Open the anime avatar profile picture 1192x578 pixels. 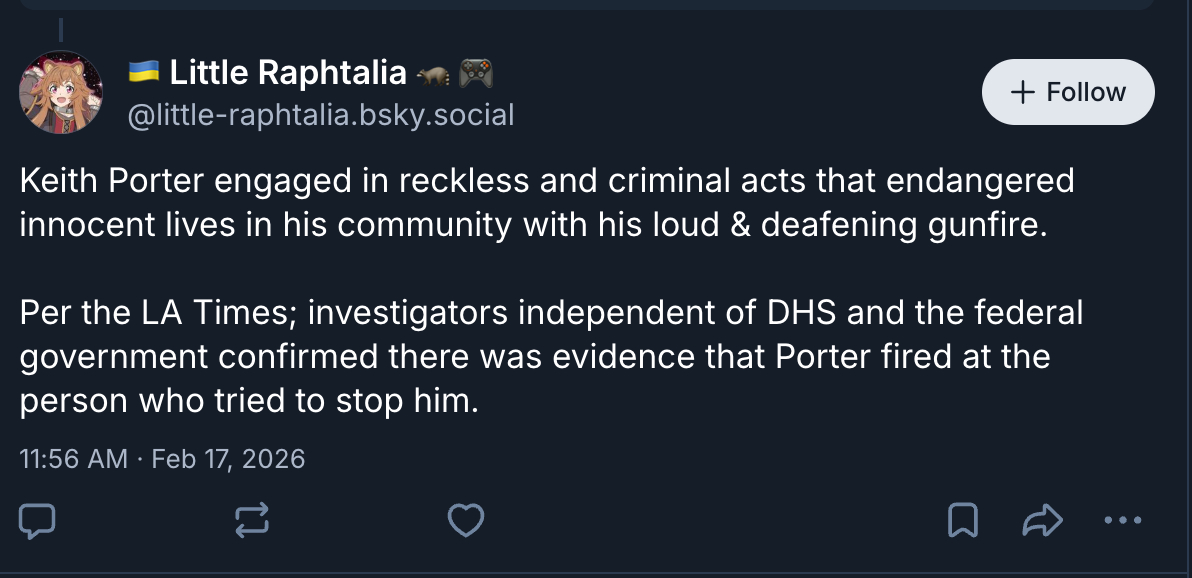tap(61, 92)
